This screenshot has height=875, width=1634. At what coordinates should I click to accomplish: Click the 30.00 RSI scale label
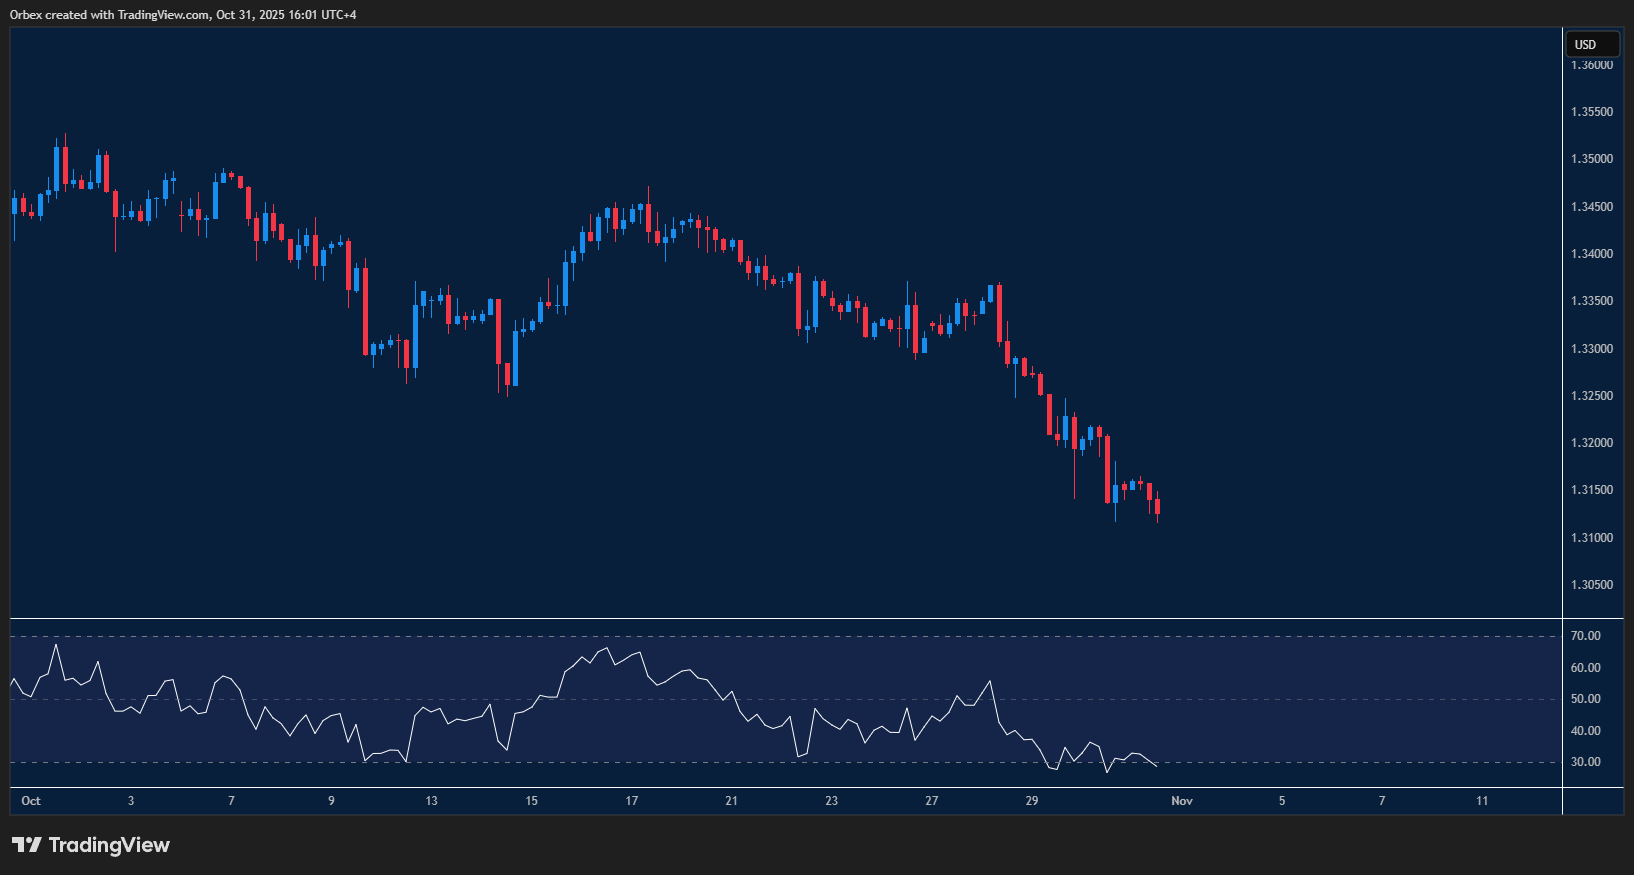(x=1585, y=762)
